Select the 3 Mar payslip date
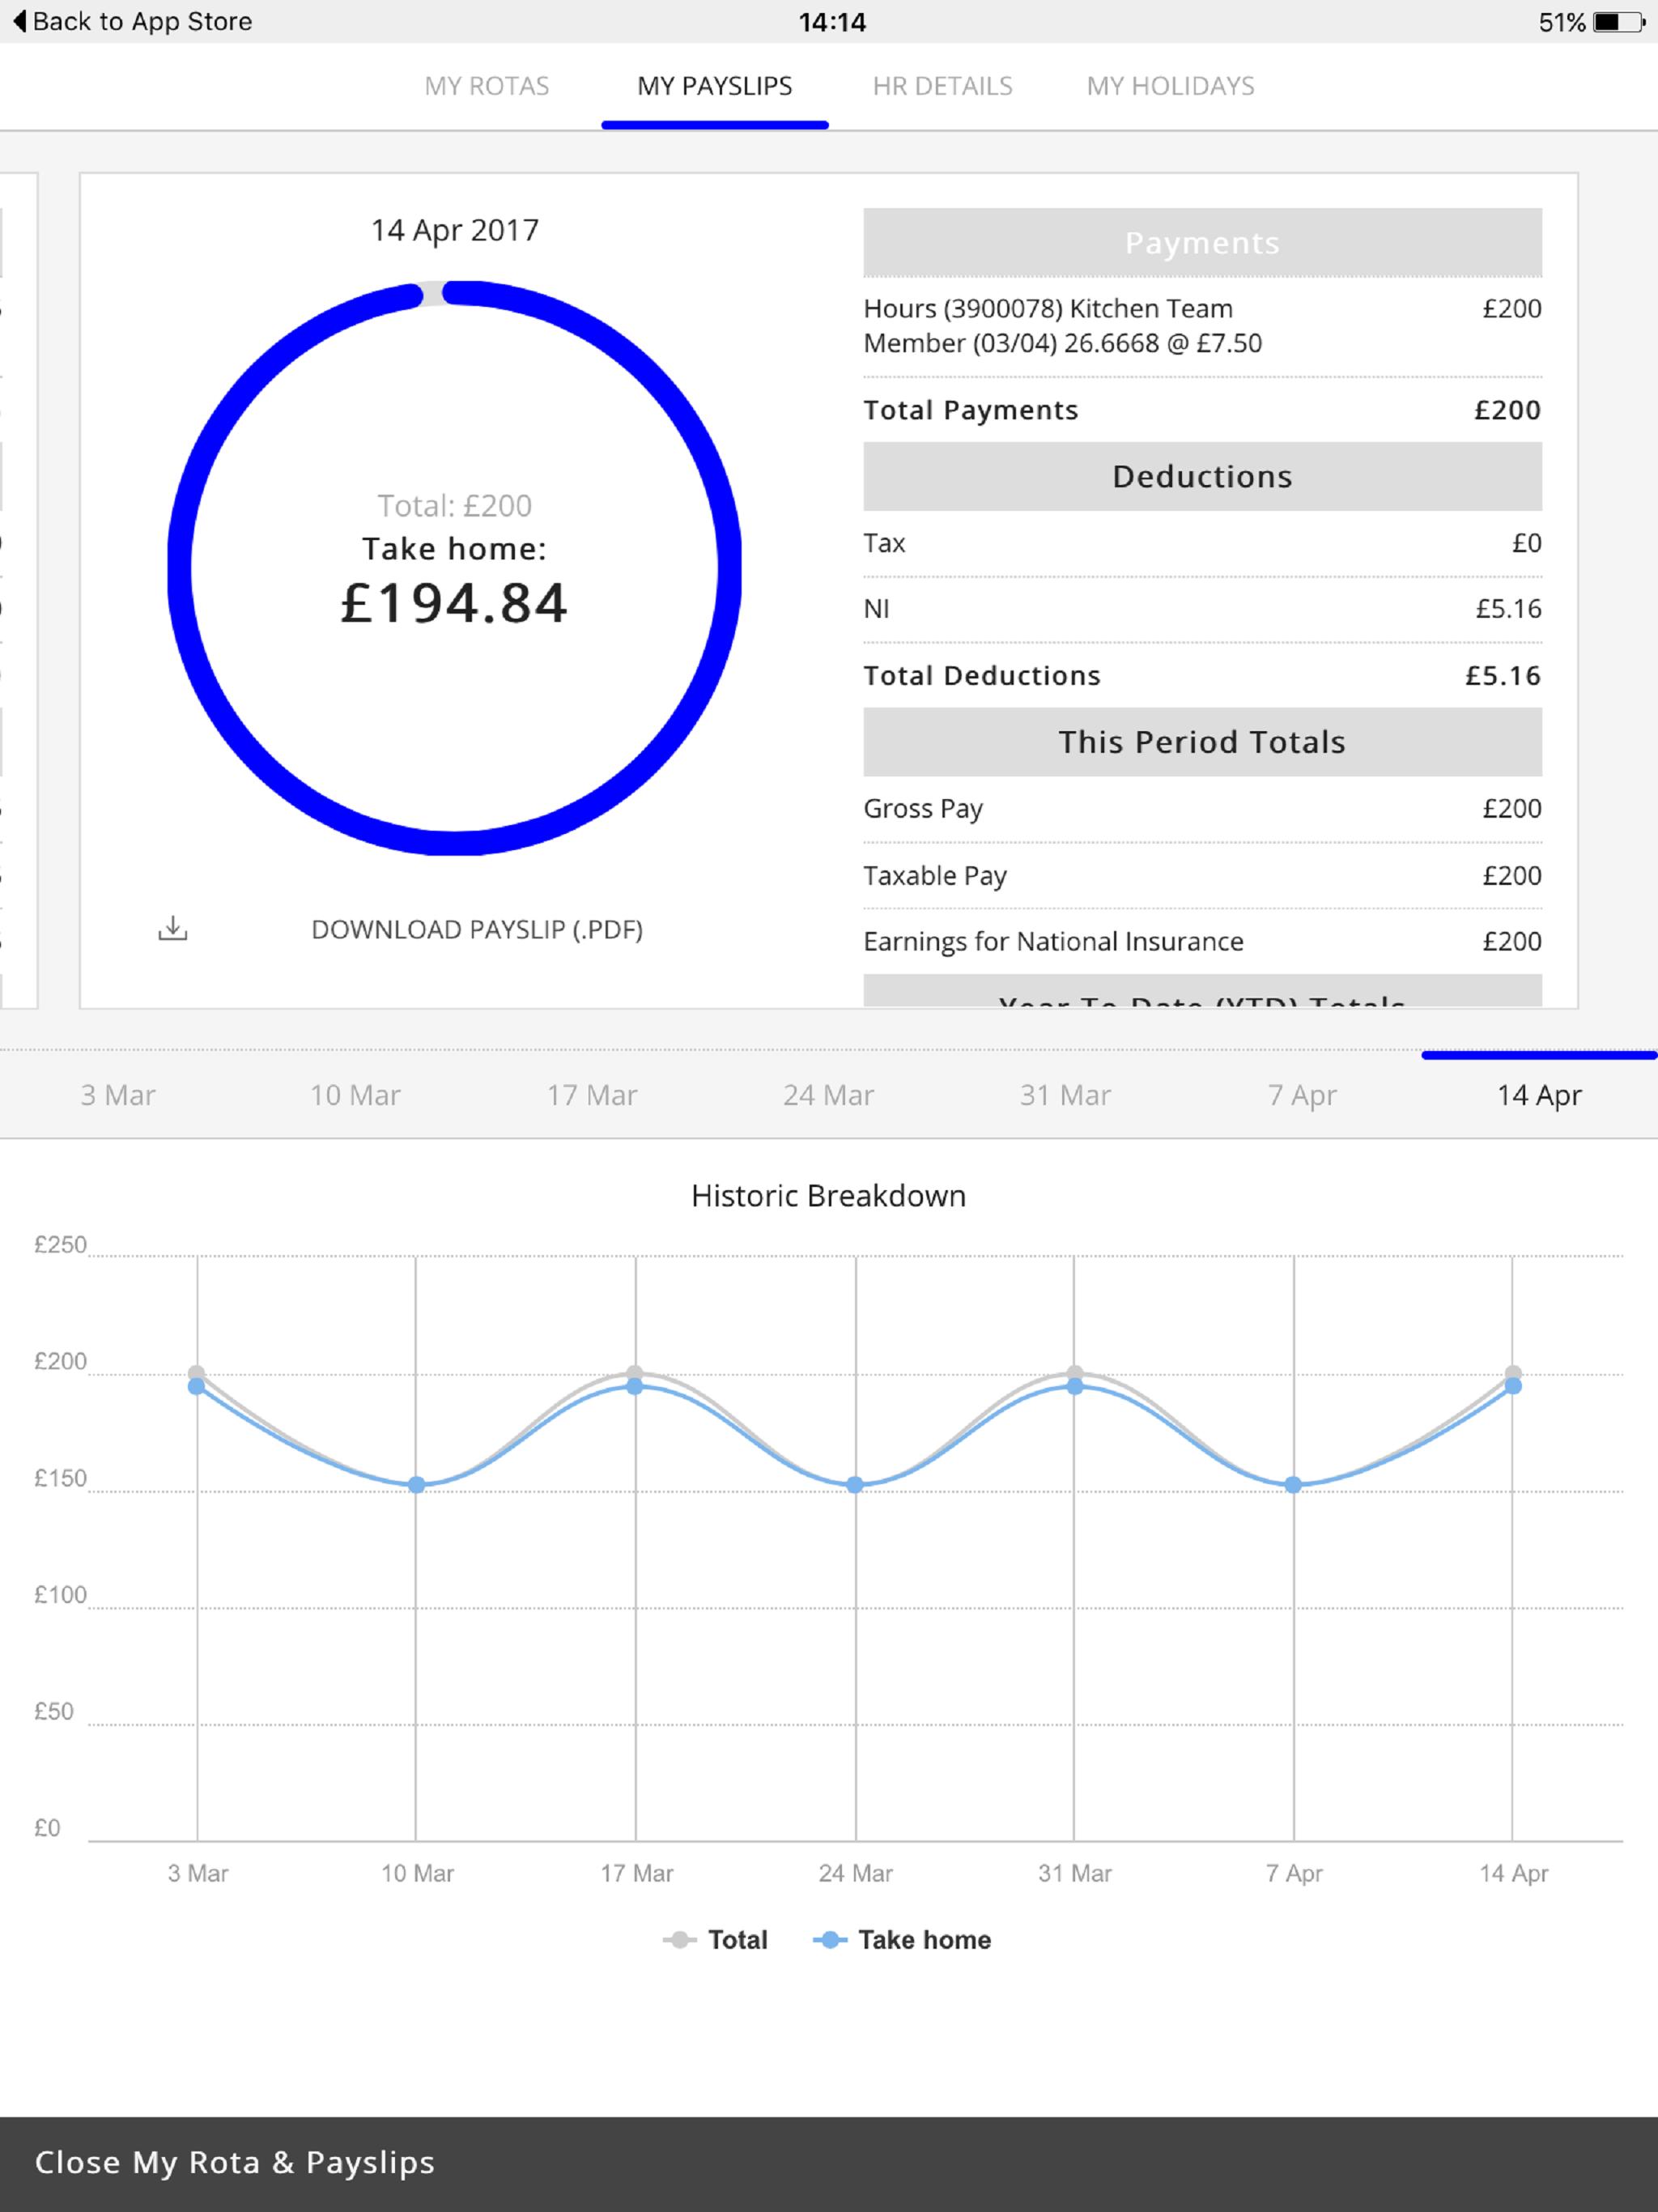The width and height of the screenshot is (1658, 2212). [x=118, y=1095]
